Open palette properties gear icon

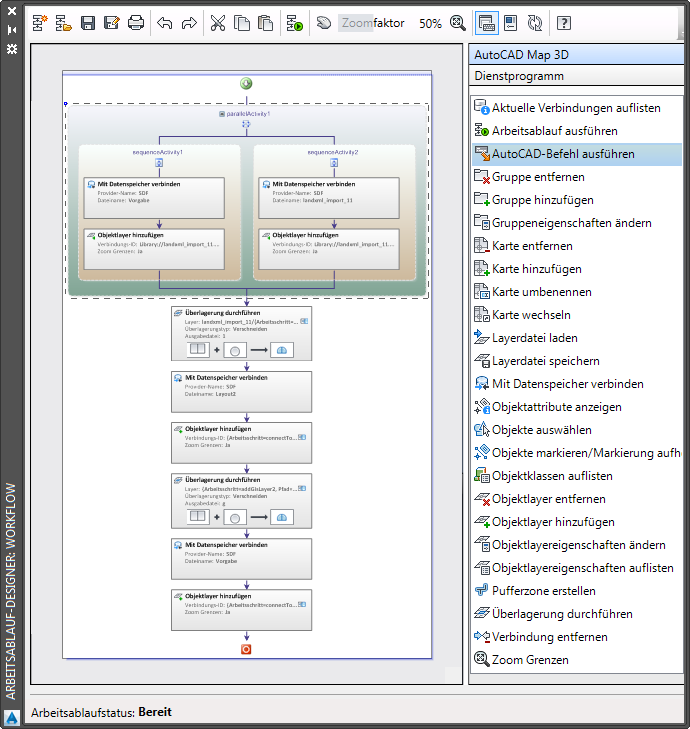(x=12, y=49)
